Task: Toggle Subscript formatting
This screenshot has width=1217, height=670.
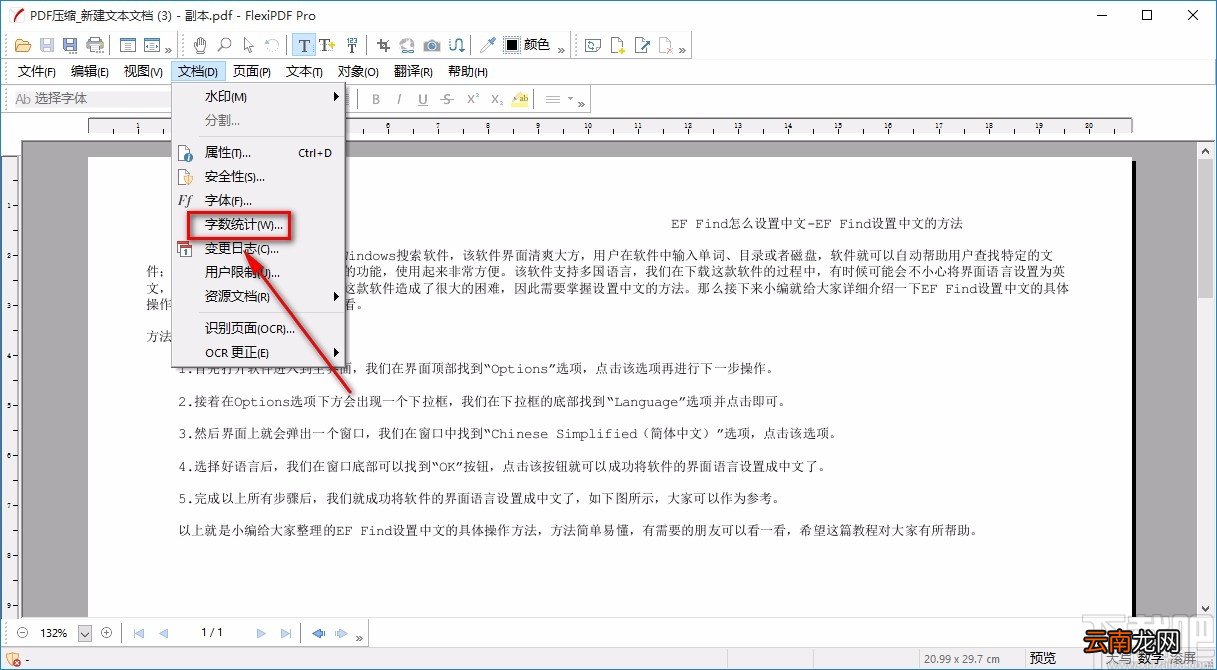Action: tap(496, 99)
